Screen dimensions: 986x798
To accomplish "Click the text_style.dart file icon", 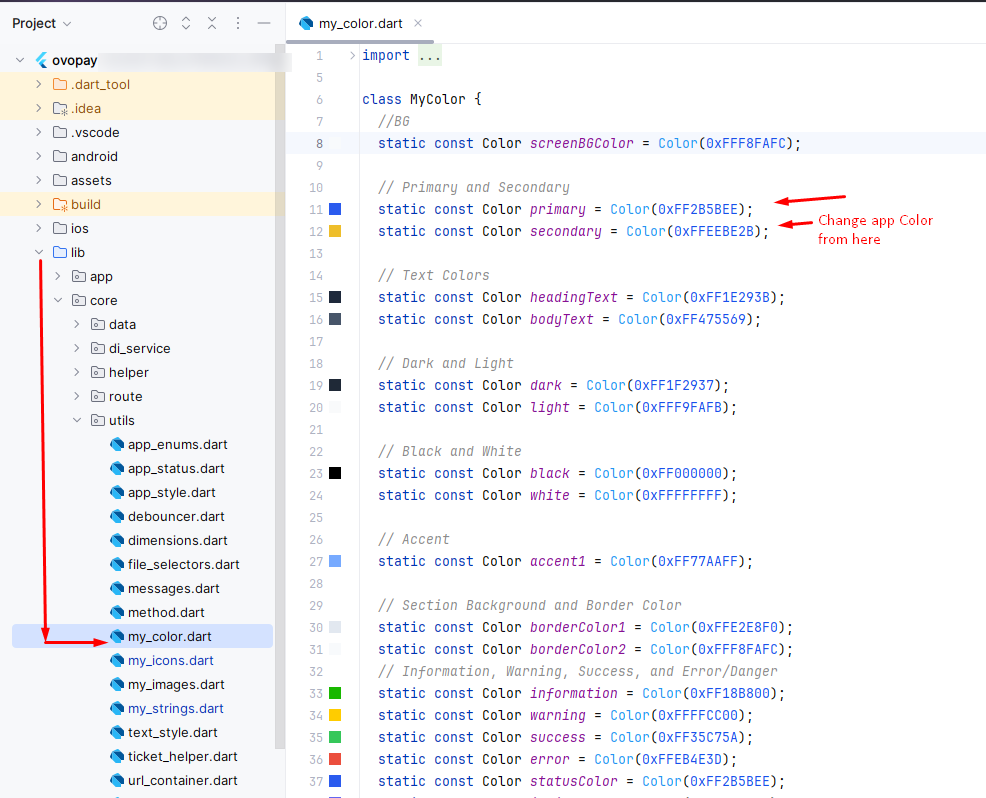I will 117,733.
